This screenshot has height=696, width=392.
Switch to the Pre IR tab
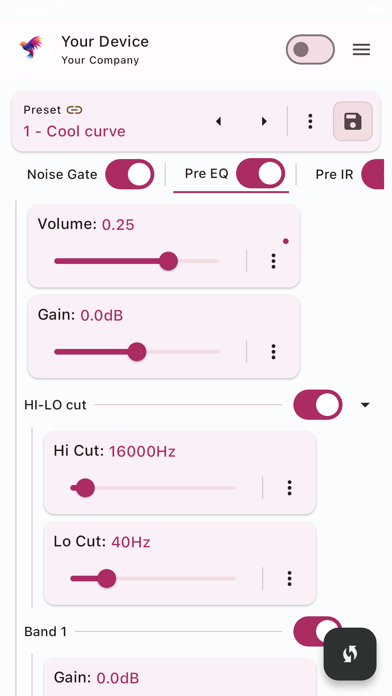(x=334, y=174)
